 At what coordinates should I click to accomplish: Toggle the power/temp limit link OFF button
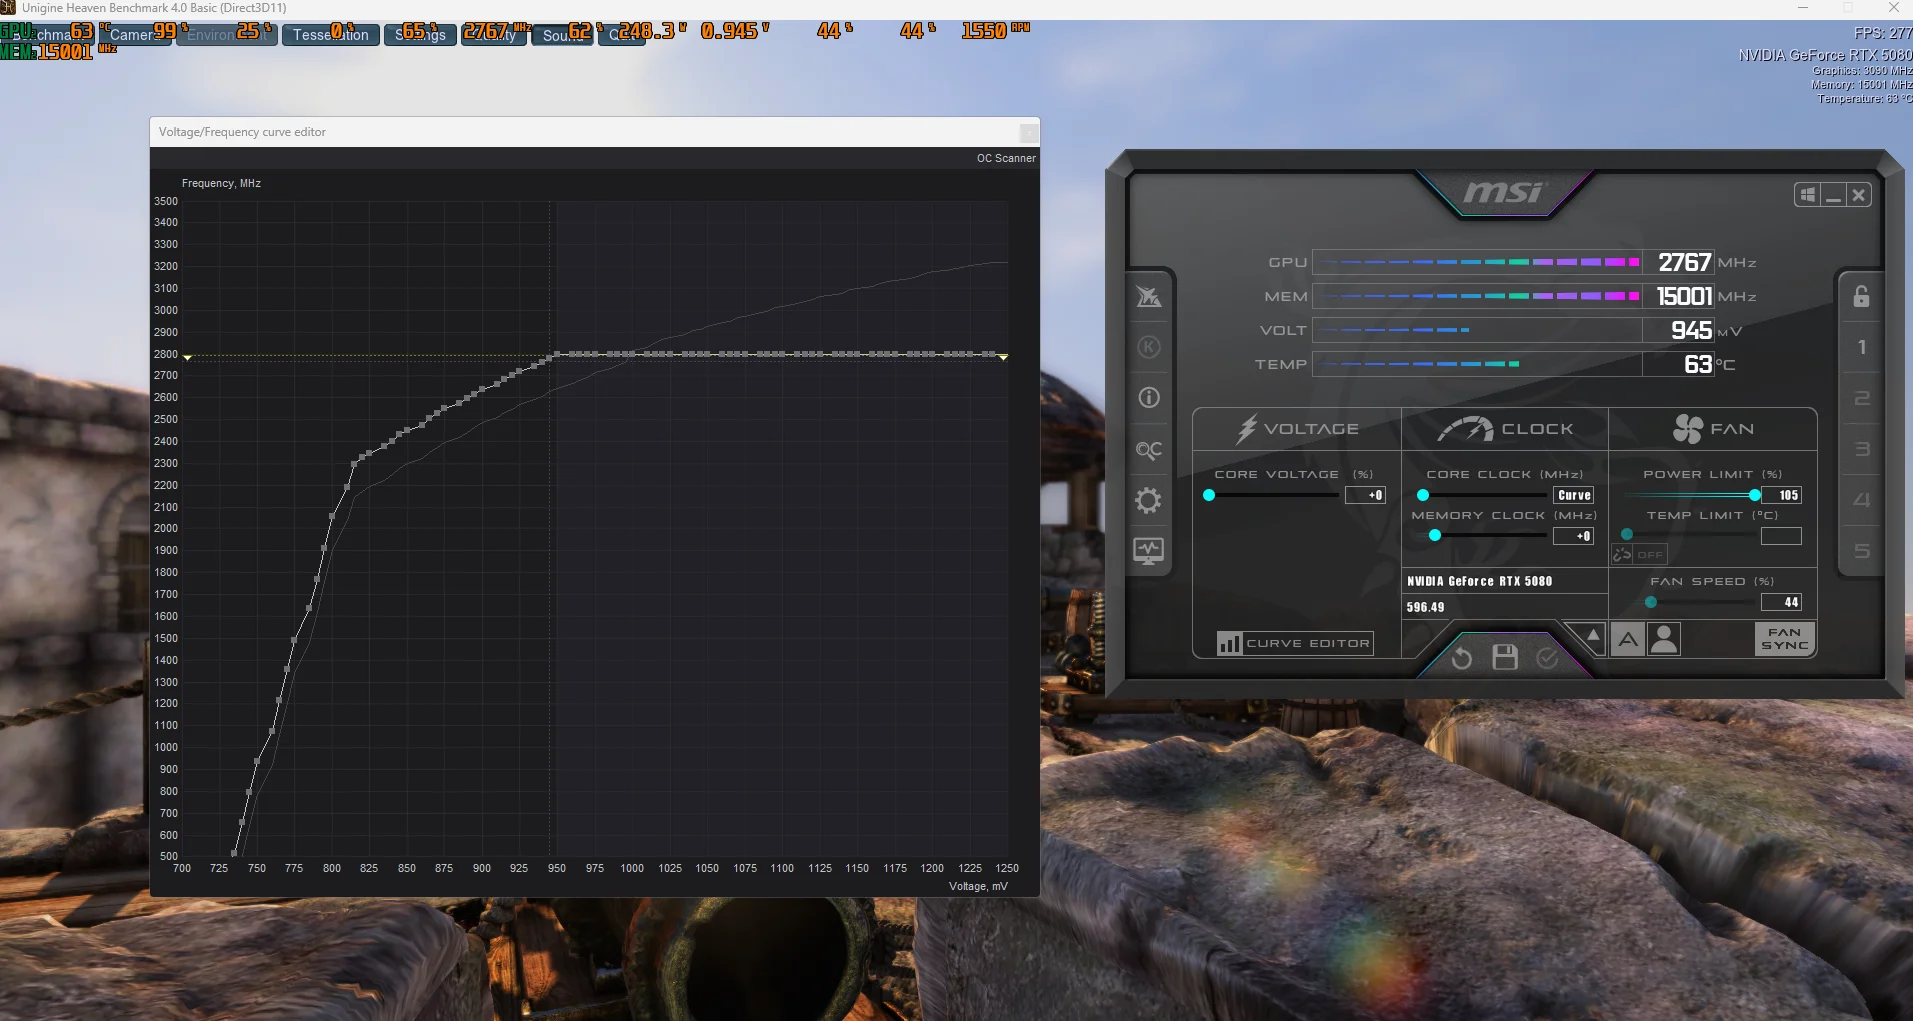click(x=1639, y=554)
